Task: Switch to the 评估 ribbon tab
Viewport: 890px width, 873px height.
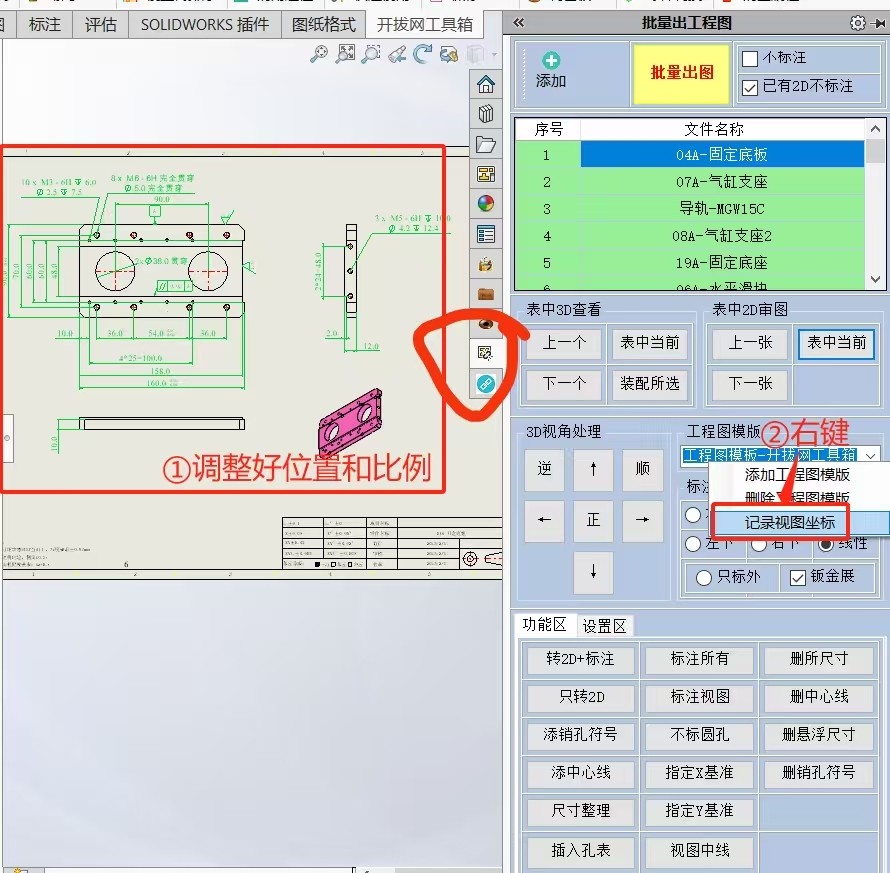Action: (x=100, y=24)
